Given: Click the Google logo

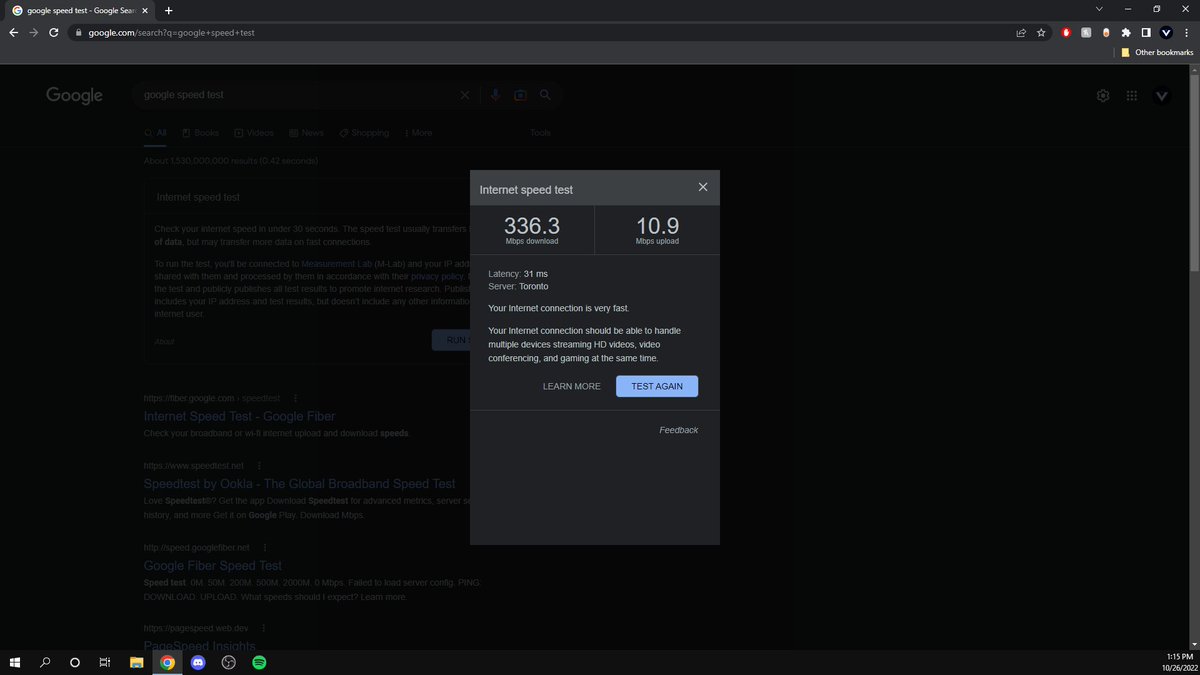Looking at the screenshot, I should (x=74, y=95).
